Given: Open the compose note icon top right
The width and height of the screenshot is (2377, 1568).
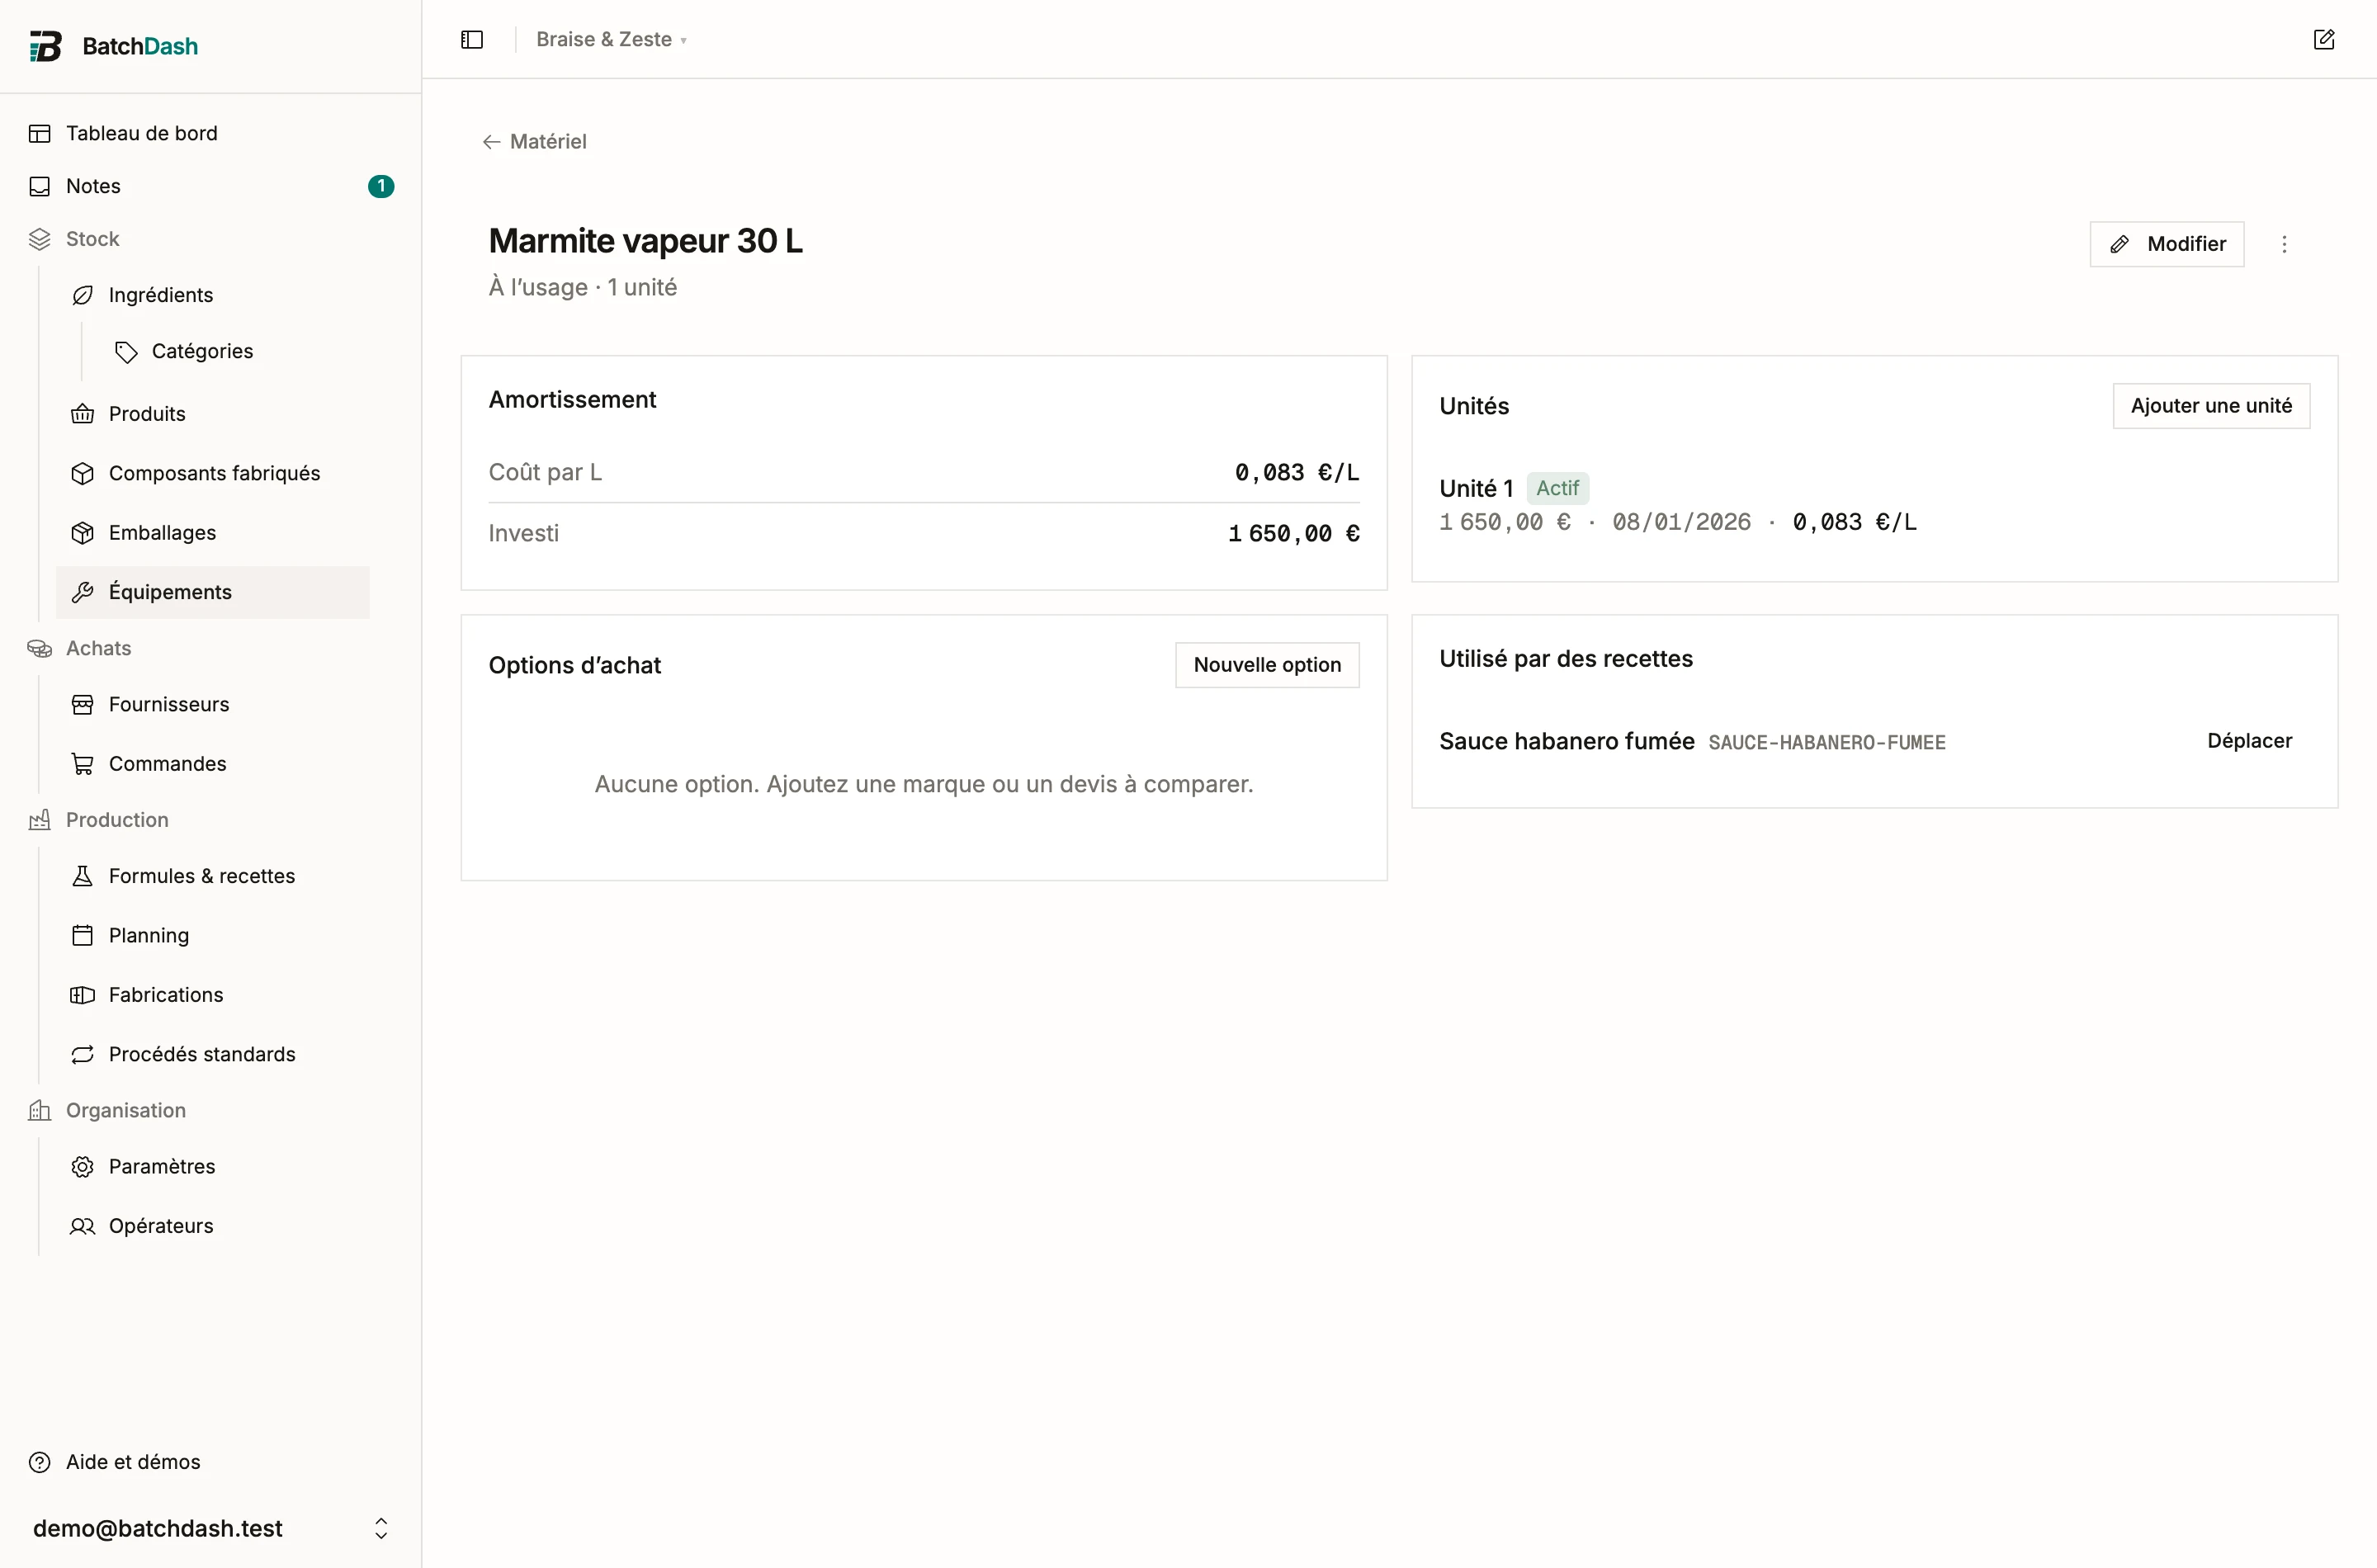Looking at the screenshot, I should pos(2324,39).
